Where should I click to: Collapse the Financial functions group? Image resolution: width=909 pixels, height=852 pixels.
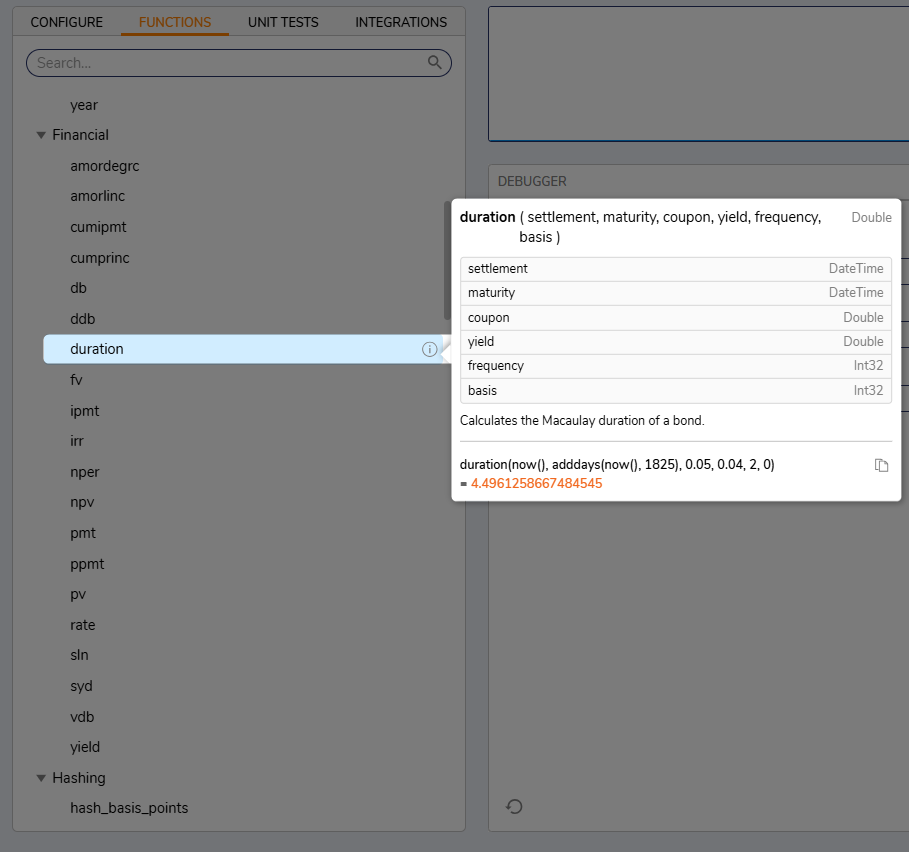[x=41, y=135]
